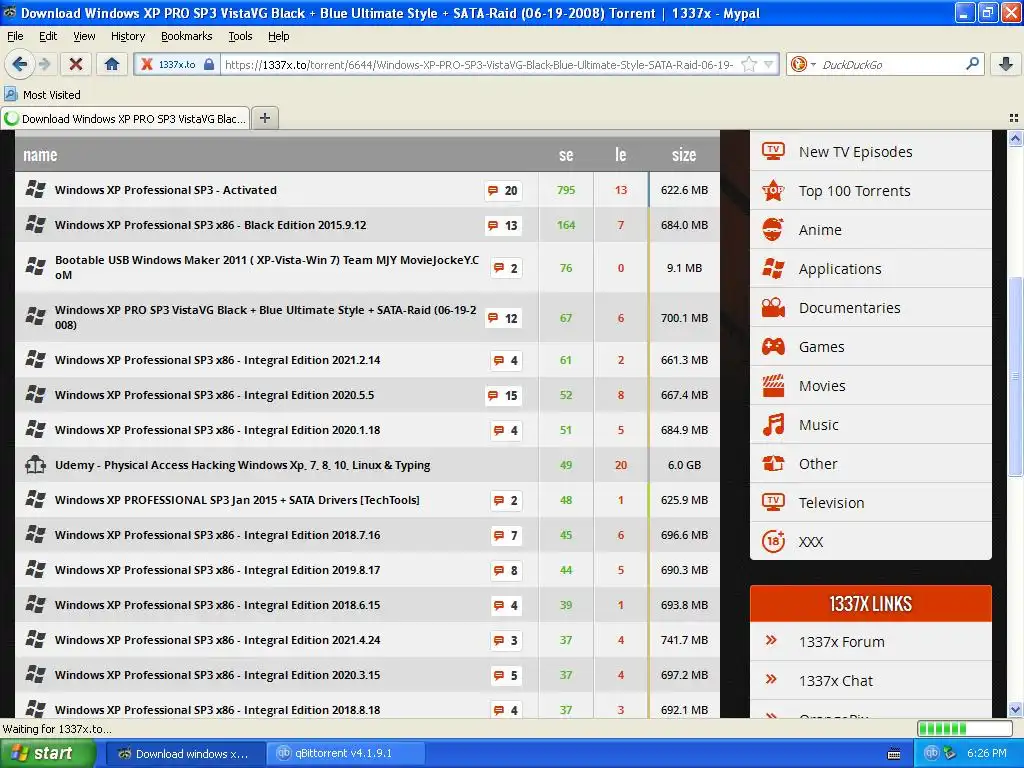Click the vertical page scrollbar thumb

1015,376
